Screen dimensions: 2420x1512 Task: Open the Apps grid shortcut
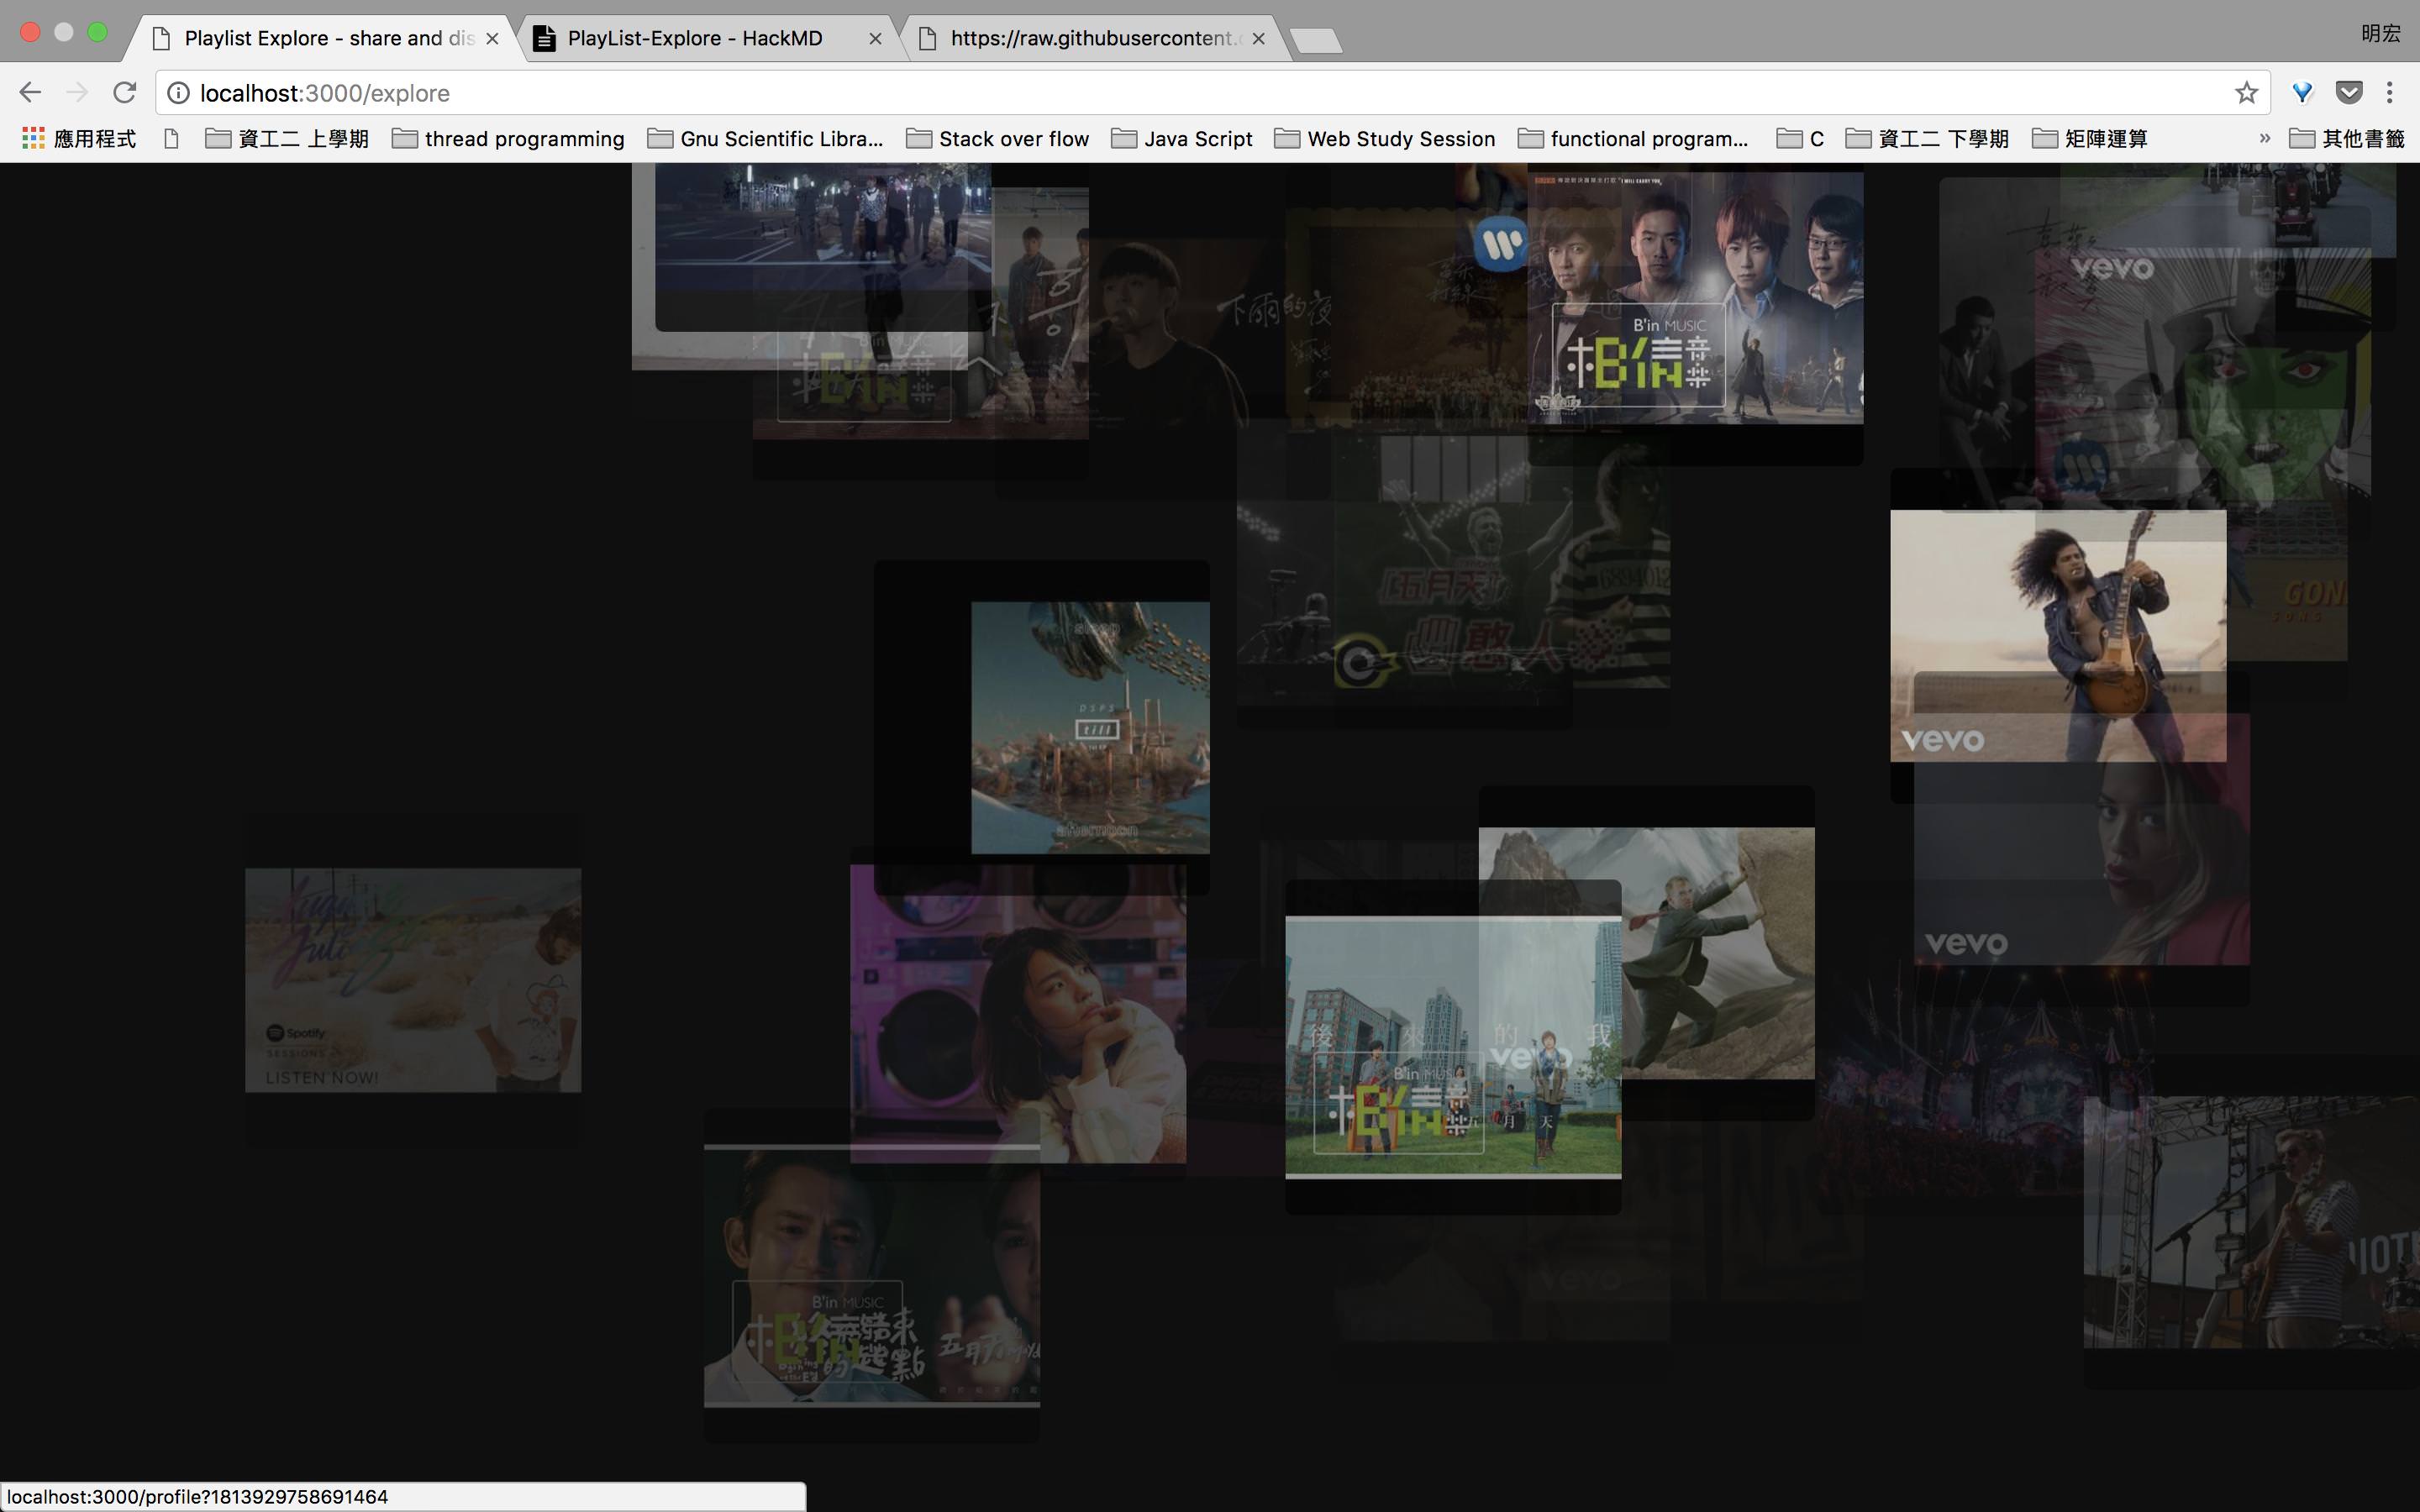(x=33, y=138)
